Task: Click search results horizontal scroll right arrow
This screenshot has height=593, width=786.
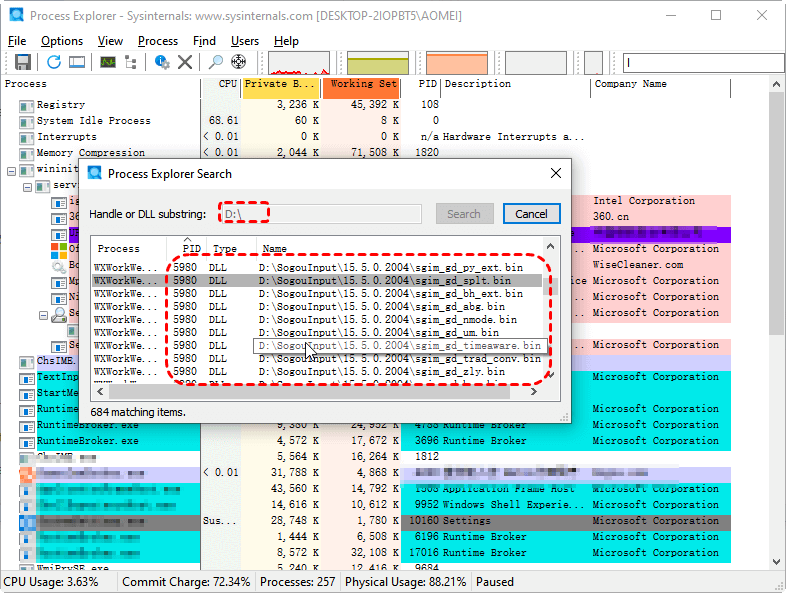Action: [x=534, y=391]
